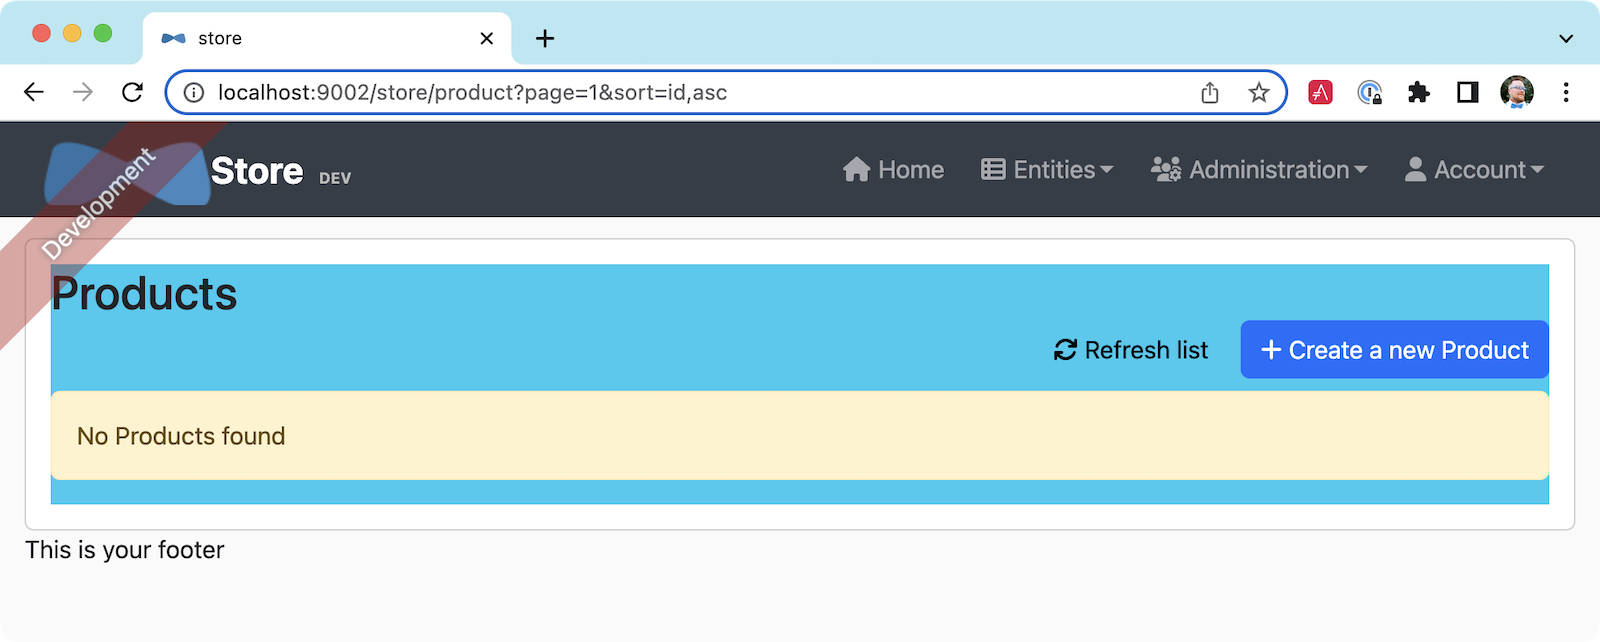This screenshot has height=642, width=1600.
Task: Open the red Adobe Acrobat extension
Action: pyautogui.click(x=1320, y=93)
